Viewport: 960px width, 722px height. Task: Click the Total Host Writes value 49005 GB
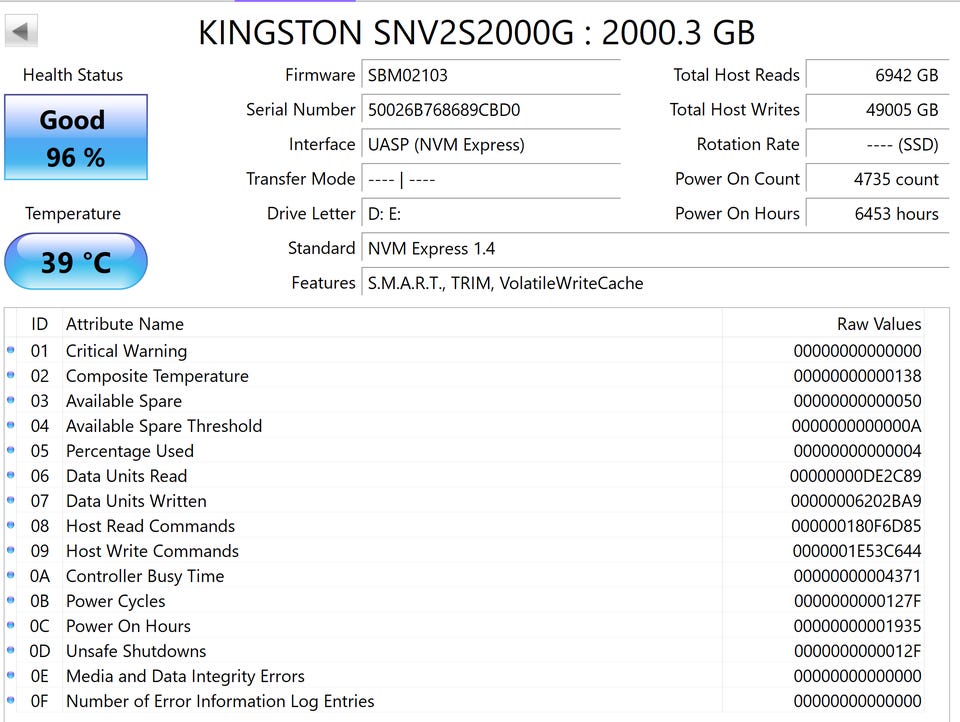pos(877,110)
